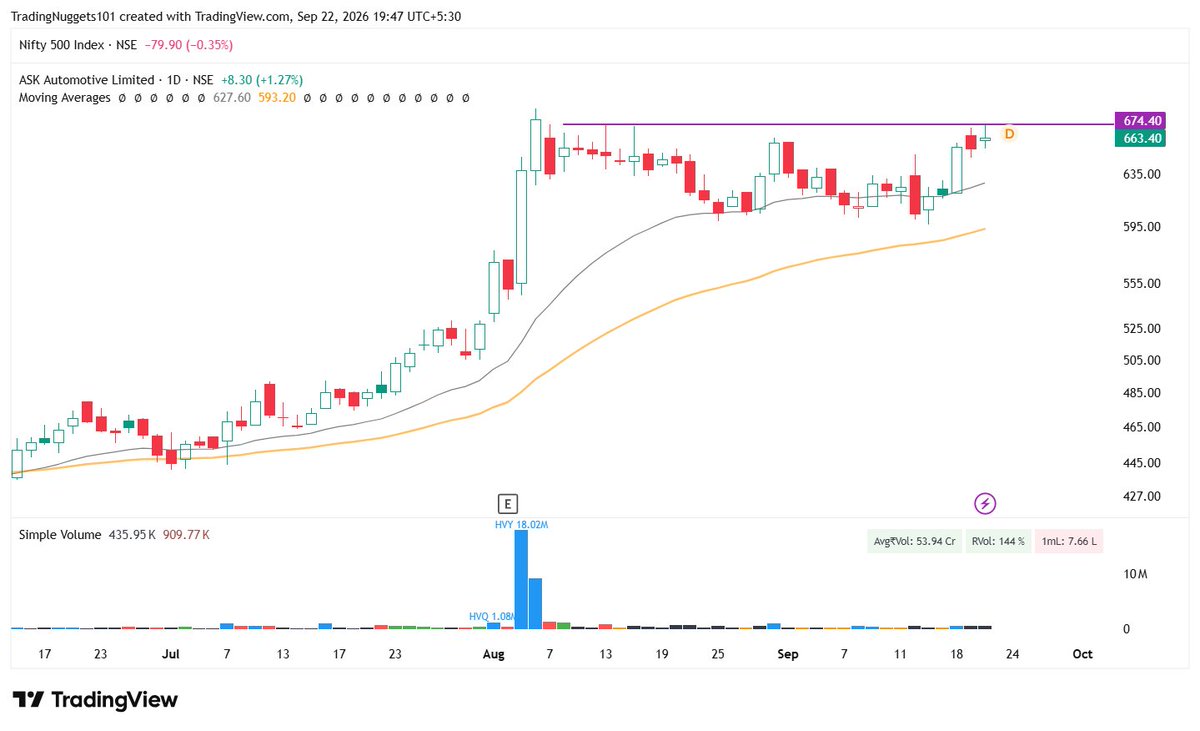Click the 595.00 price axis label
This screenshot has height=731, width=1200.
pos(1141,227)
